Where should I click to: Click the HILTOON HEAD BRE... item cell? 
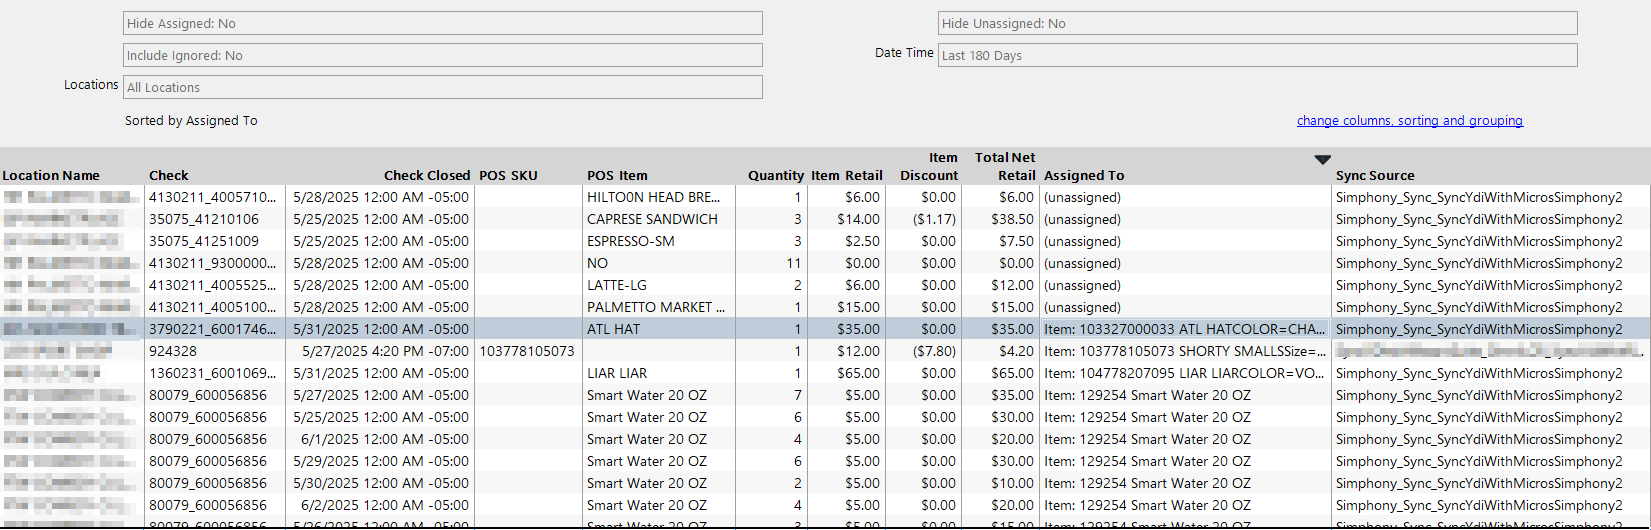click(x=653, y=197)
